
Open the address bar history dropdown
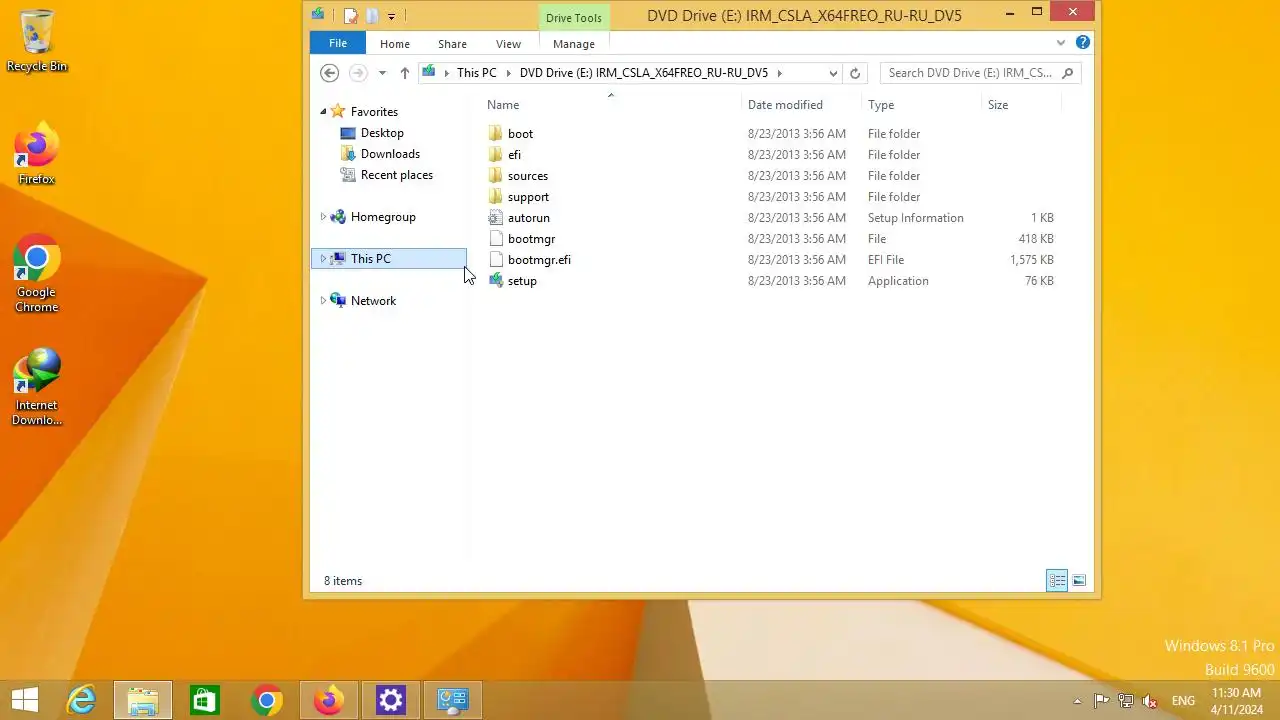click(x=833, y=73)
